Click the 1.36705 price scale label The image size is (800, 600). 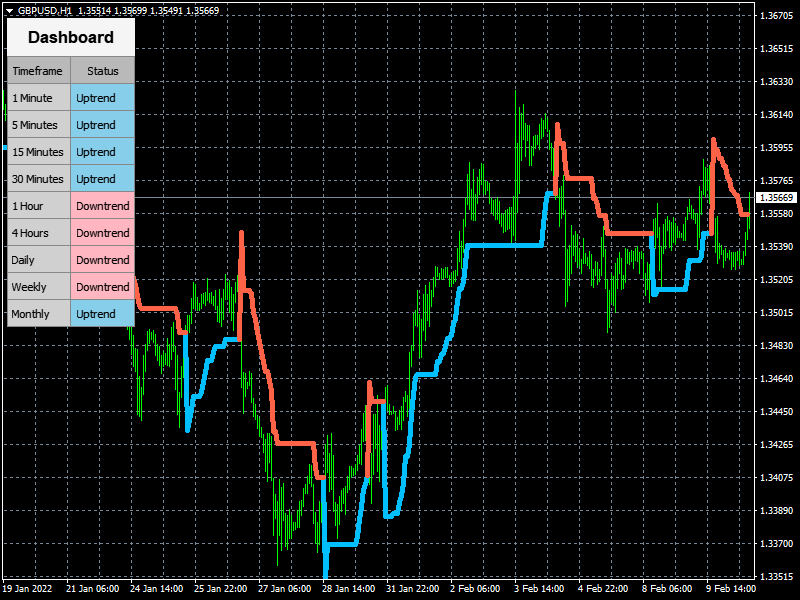click(777, 16)
